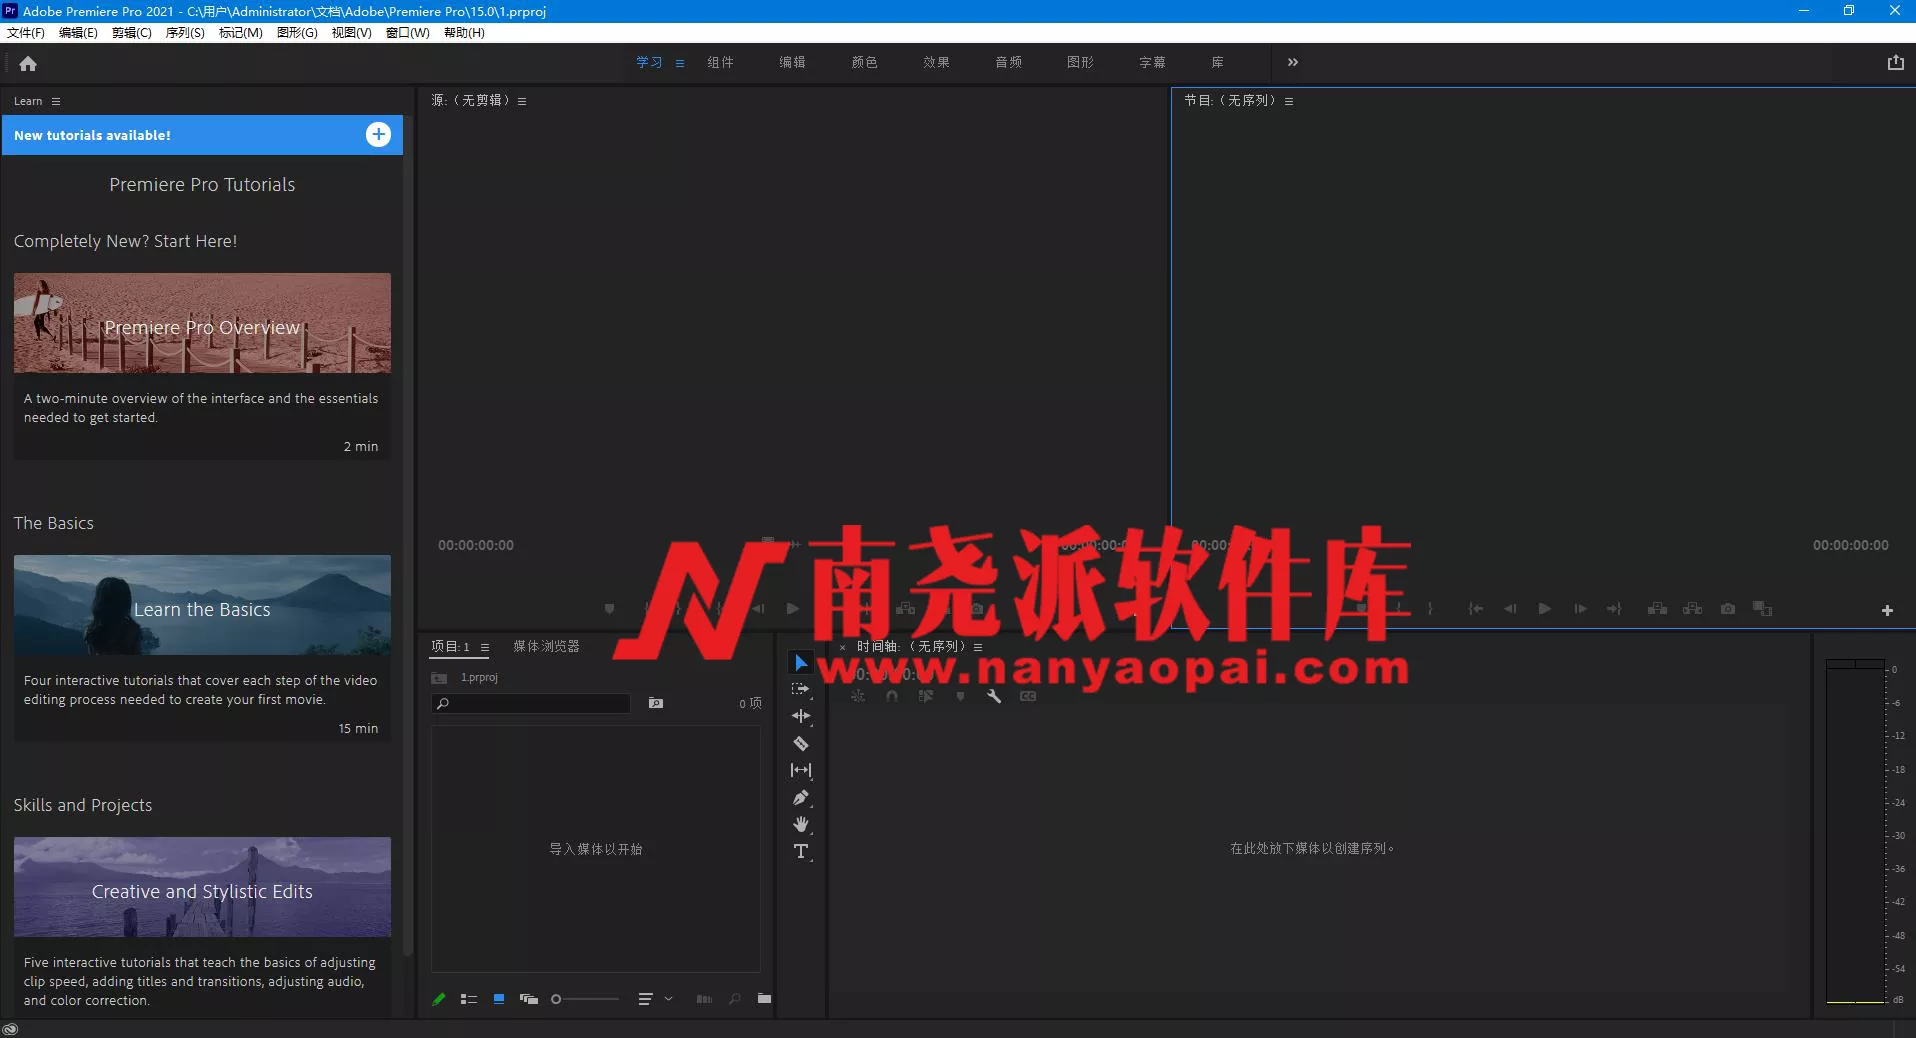The width and height of the screenshot is (1916, 1038).
Task: Open the 窗口(W) menu
Action: pyautogui.click(x=408, y=33)
